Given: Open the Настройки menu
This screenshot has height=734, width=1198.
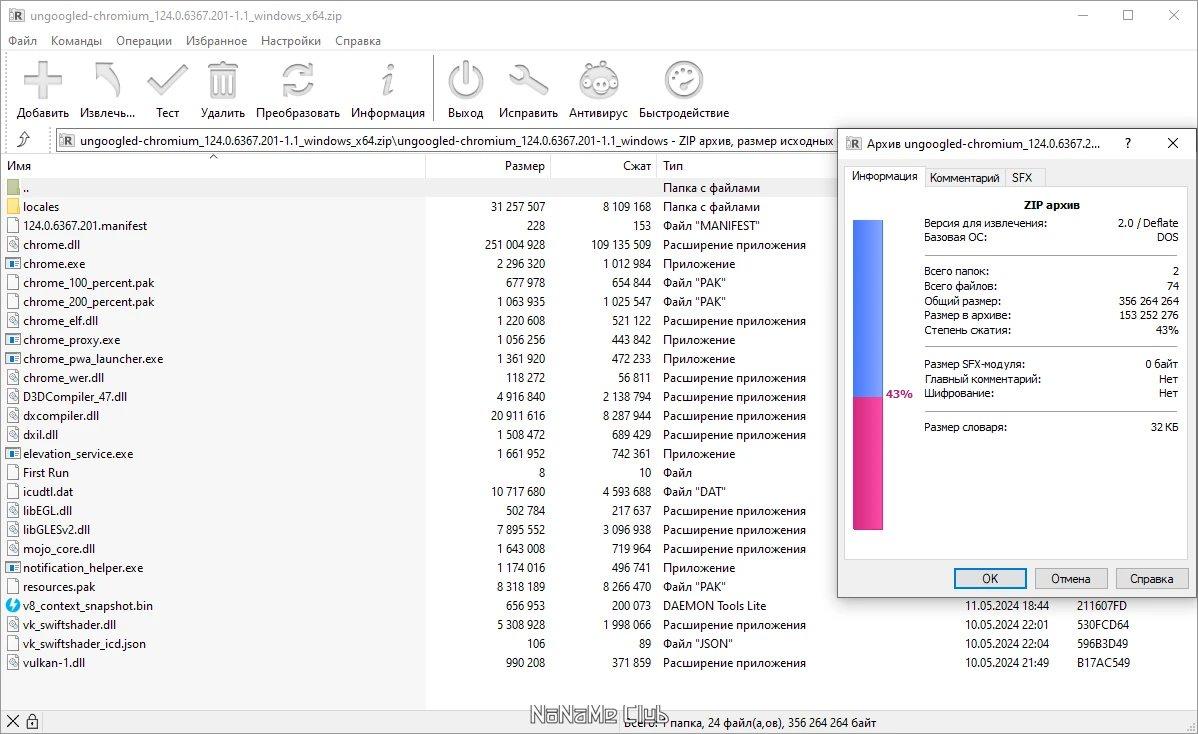Looking at the screenshot, I should tap(290, 40).
